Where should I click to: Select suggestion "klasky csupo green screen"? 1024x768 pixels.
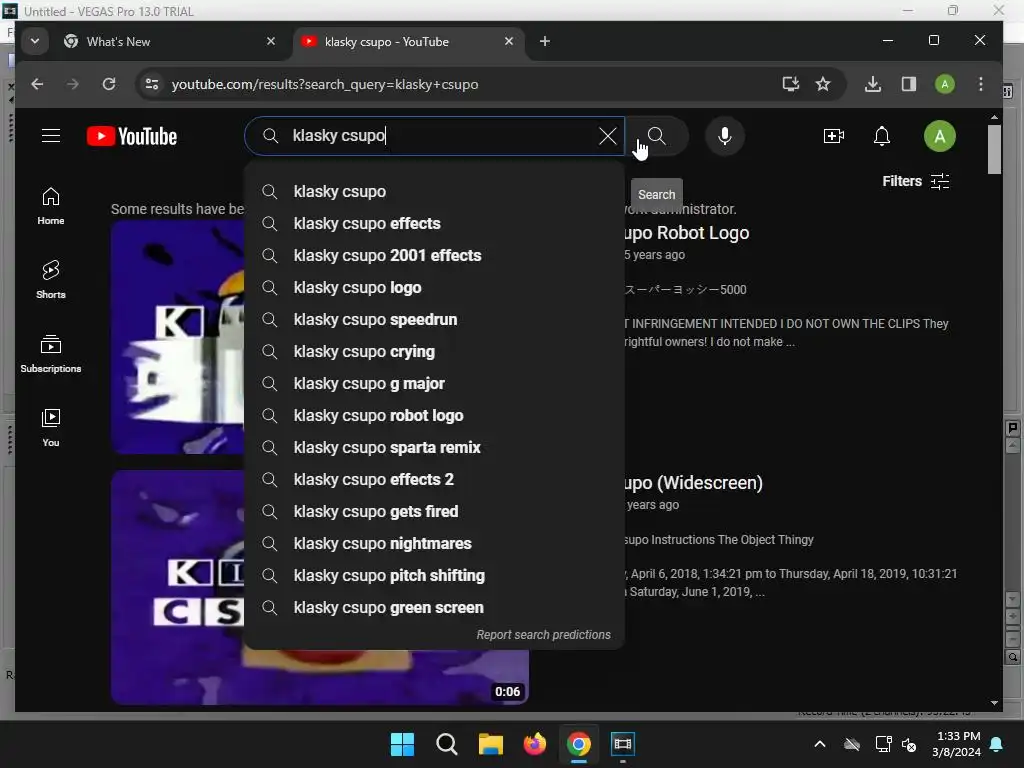tap(434, 607)
